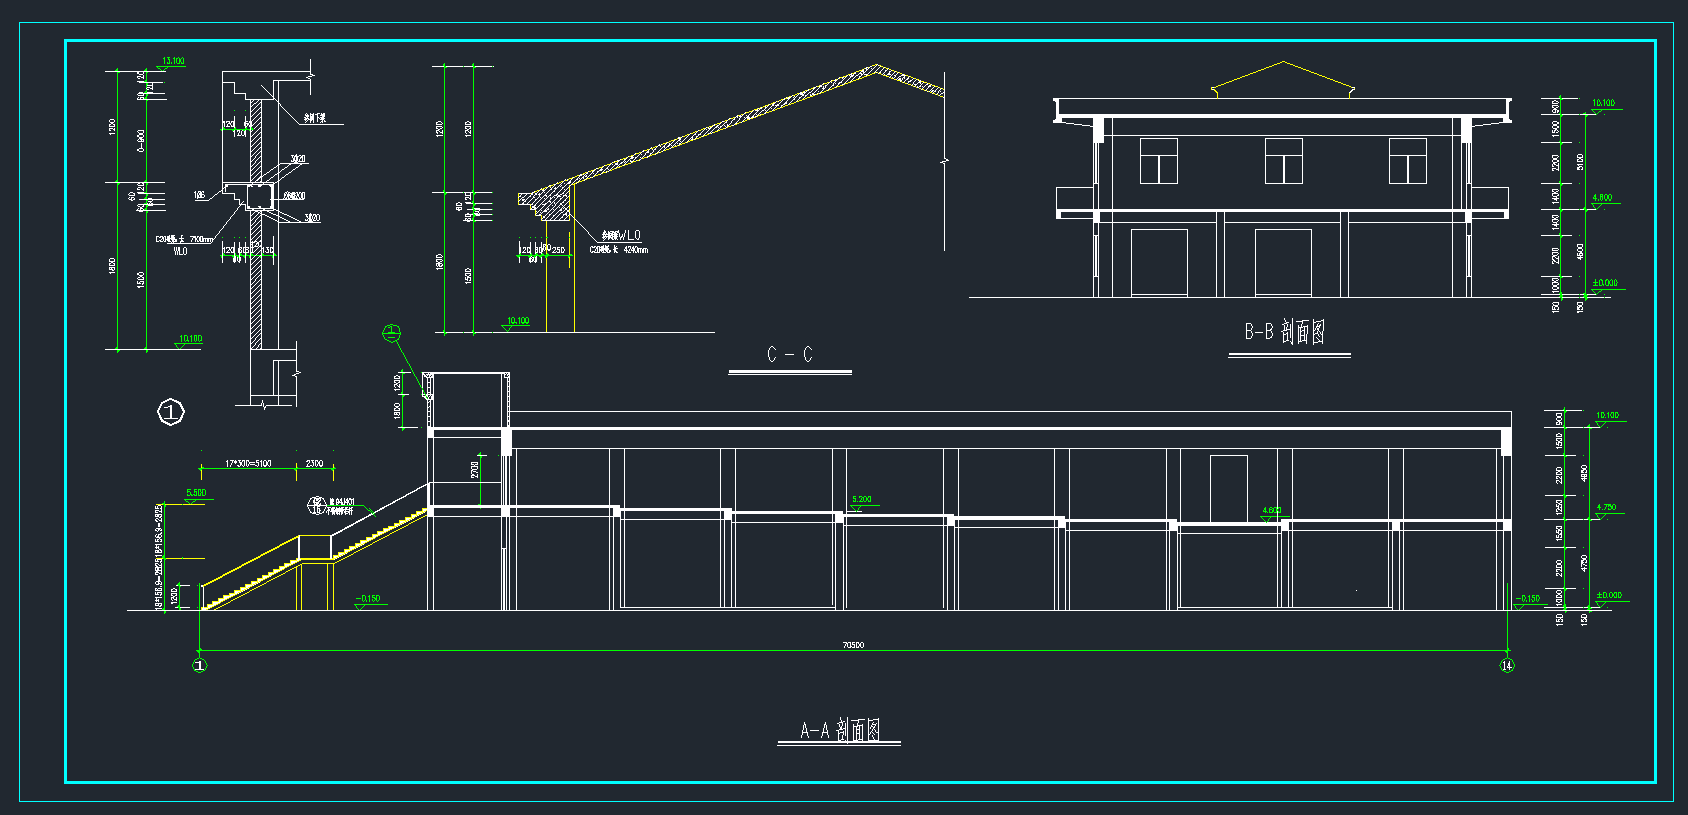This screenshot has width=1688, height=815.
Task: Select green grid axis bubble 1 below stairs
Action: click(x=200, y=666)
